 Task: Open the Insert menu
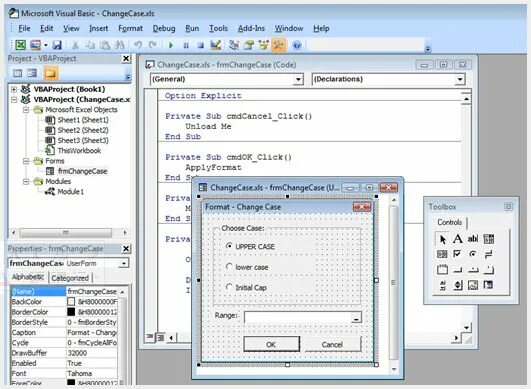pyautogui.click(x=99, y=28)
